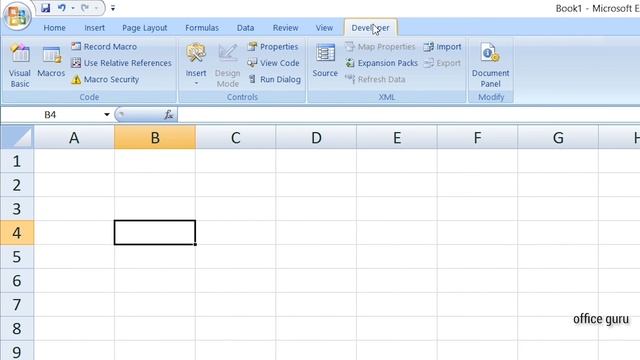The height and width of the screenshot is (360, 640).
Task: Open control Properties
Action: 273,47
